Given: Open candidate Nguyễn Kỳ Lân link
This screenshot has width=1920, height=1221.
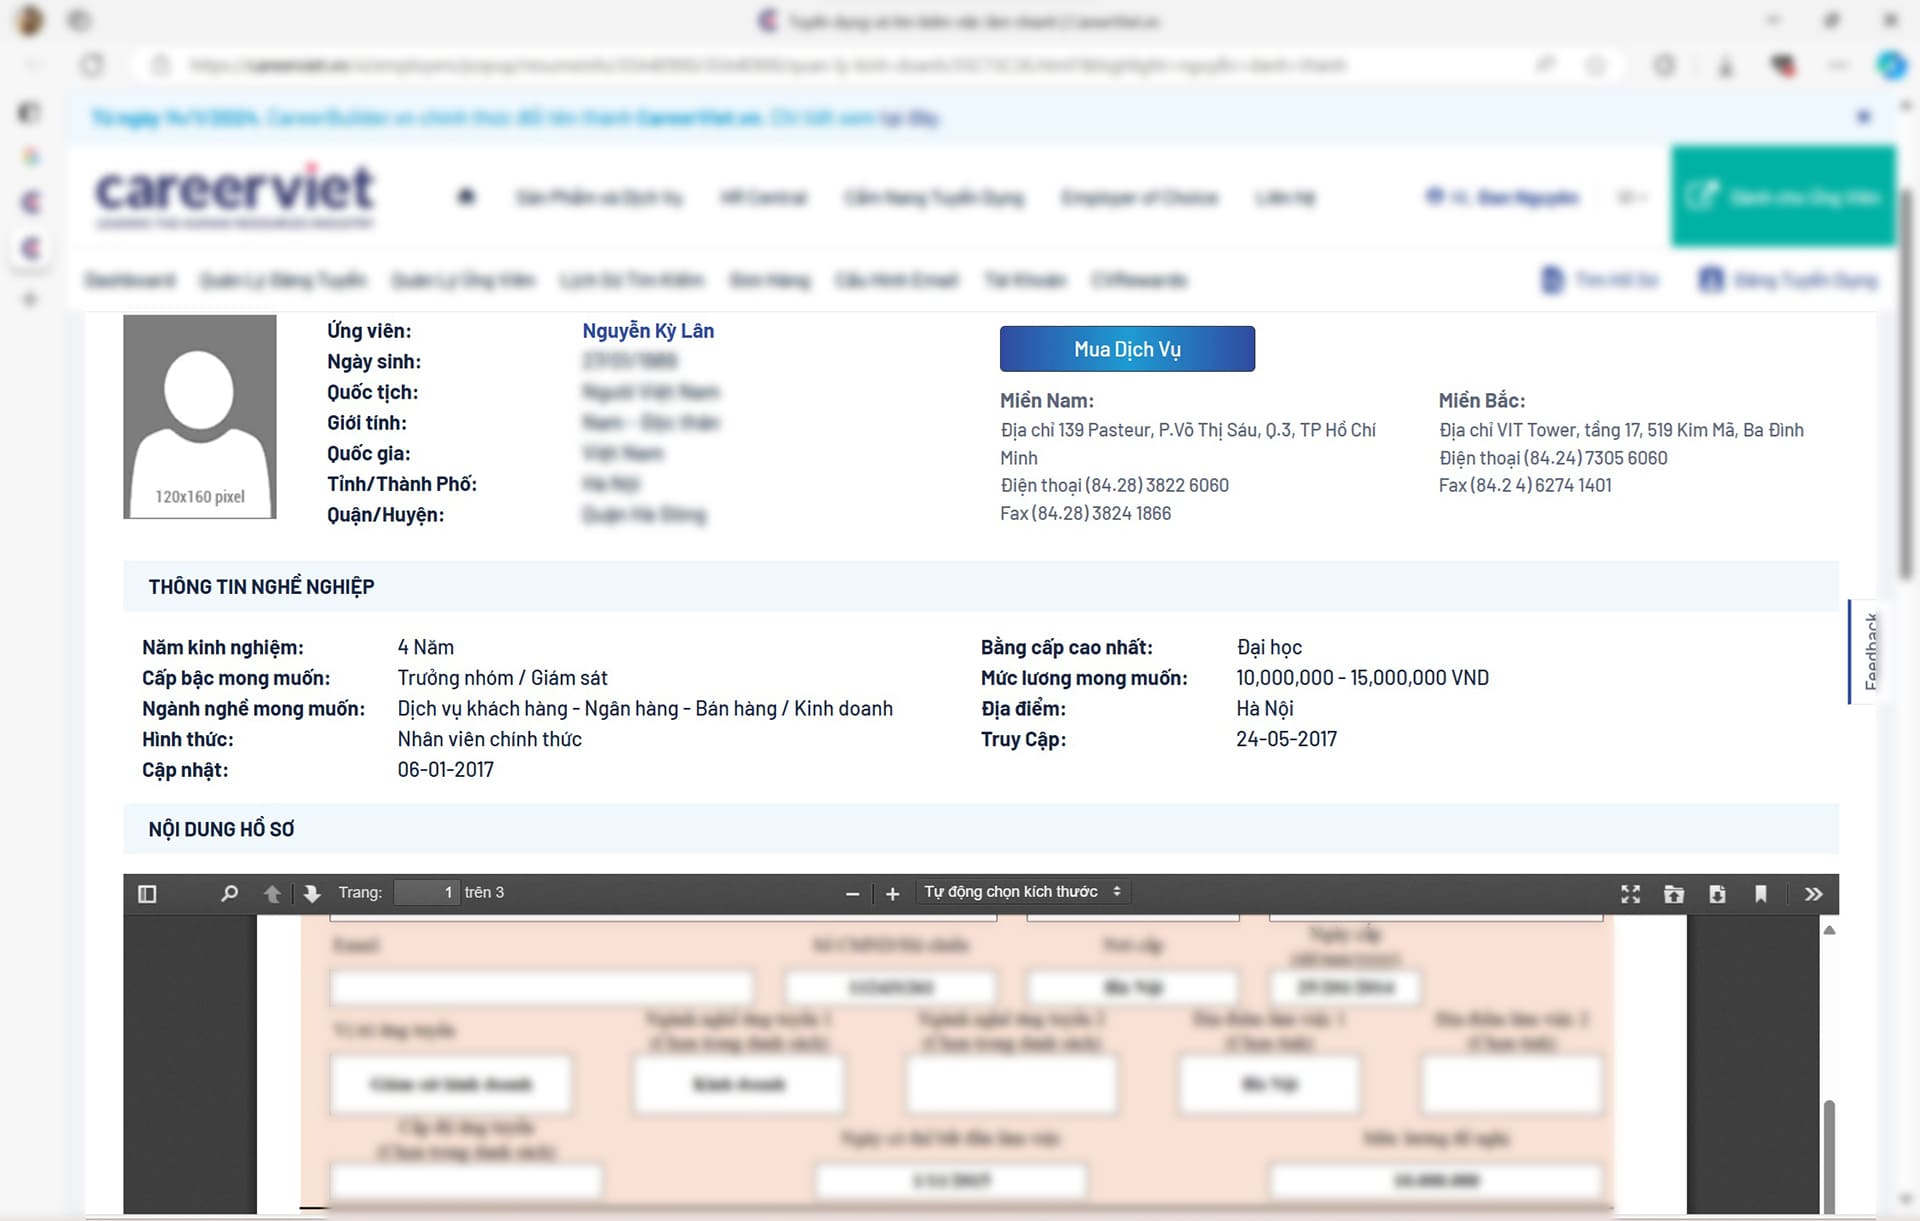Looking at the screenshot, I should pos(648,331).
